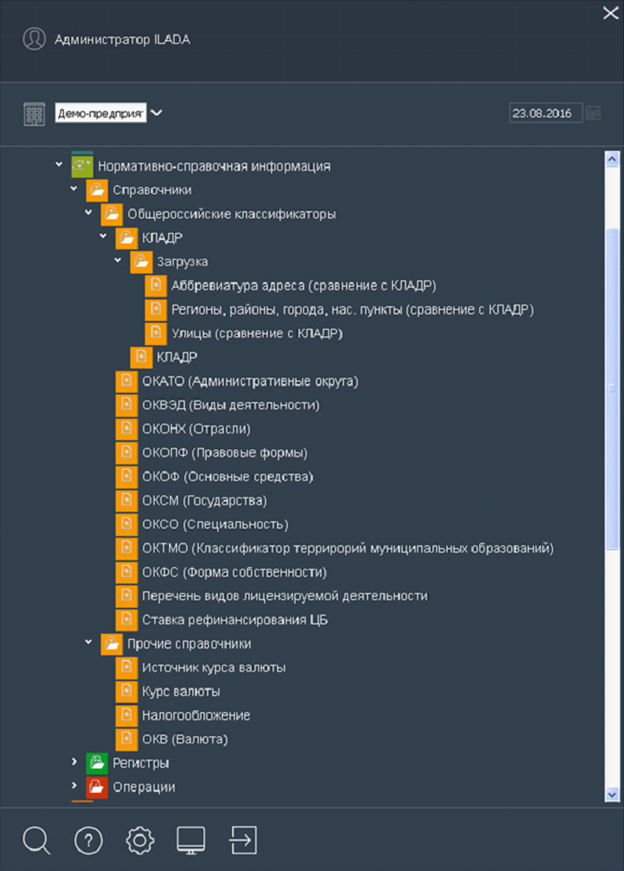Open the Демо-предприятие dropdown arrow

click(157, 113)
